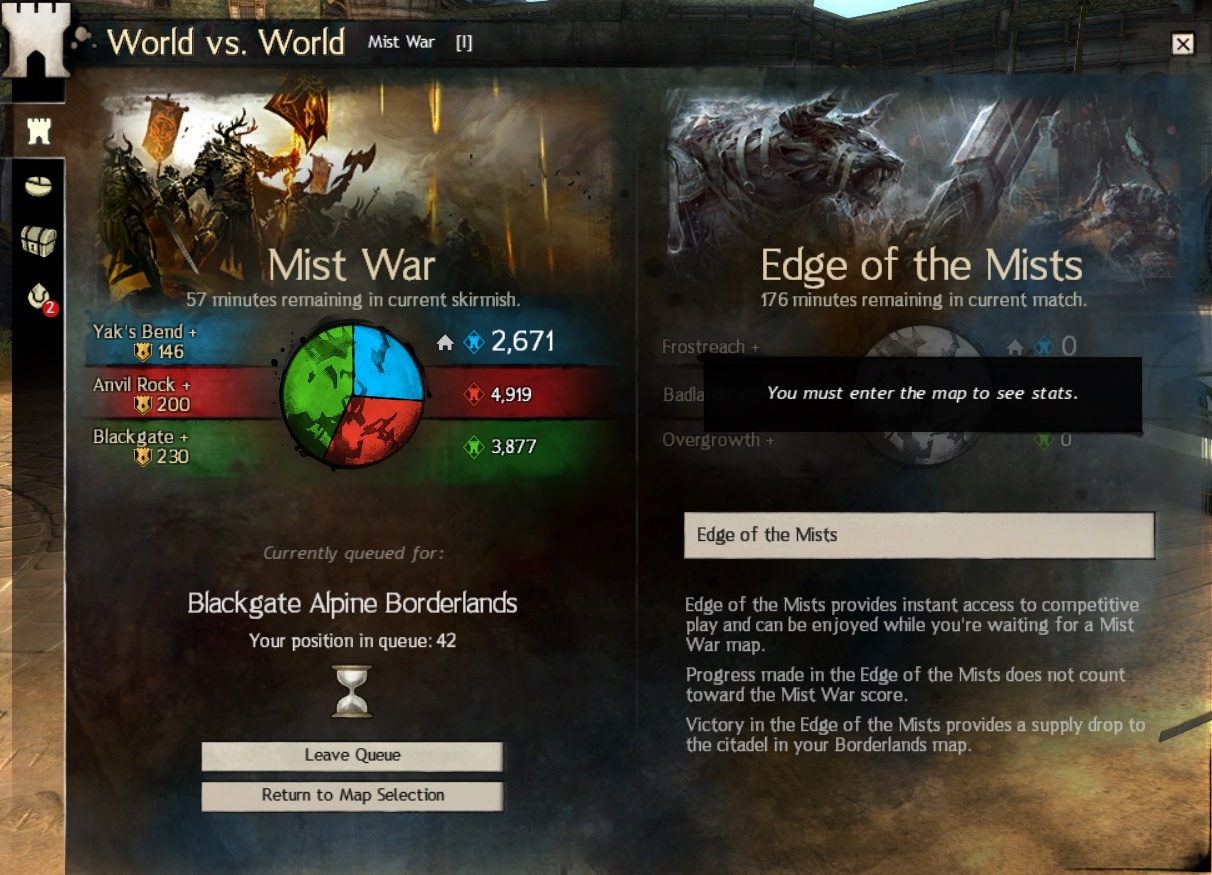Click the hourglass queue icon
The image size is (1212, 875).
coord(352,691)
